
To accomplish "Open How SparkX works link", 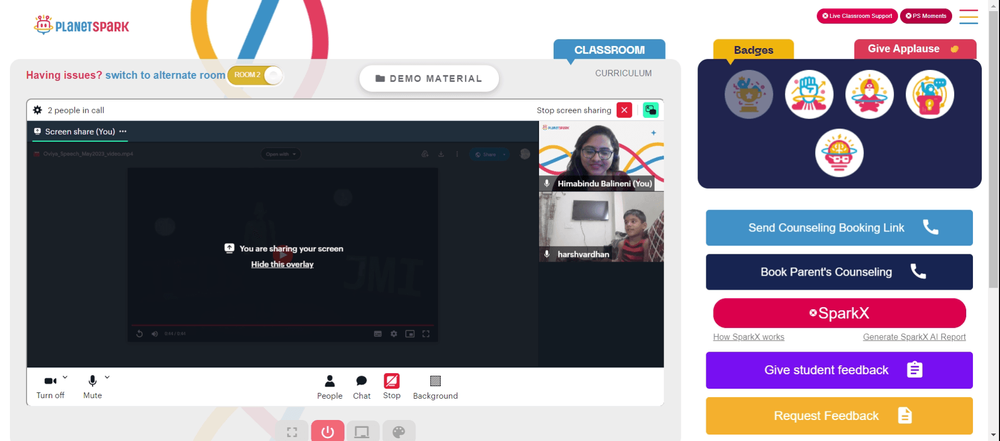I will pos(749,337).
